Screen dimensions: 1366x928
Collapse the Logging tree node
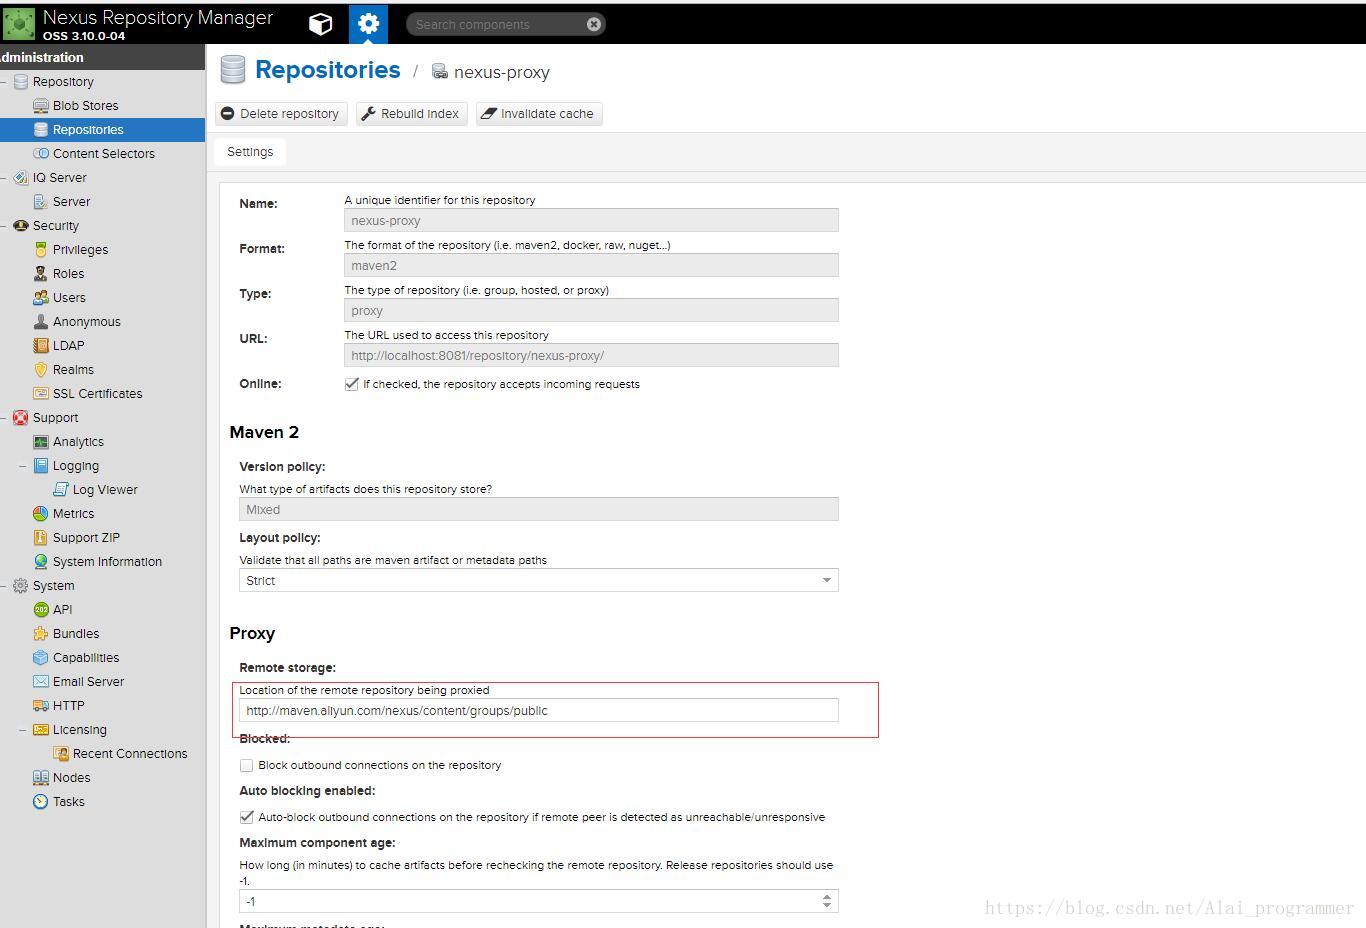[x=22, y=465]
